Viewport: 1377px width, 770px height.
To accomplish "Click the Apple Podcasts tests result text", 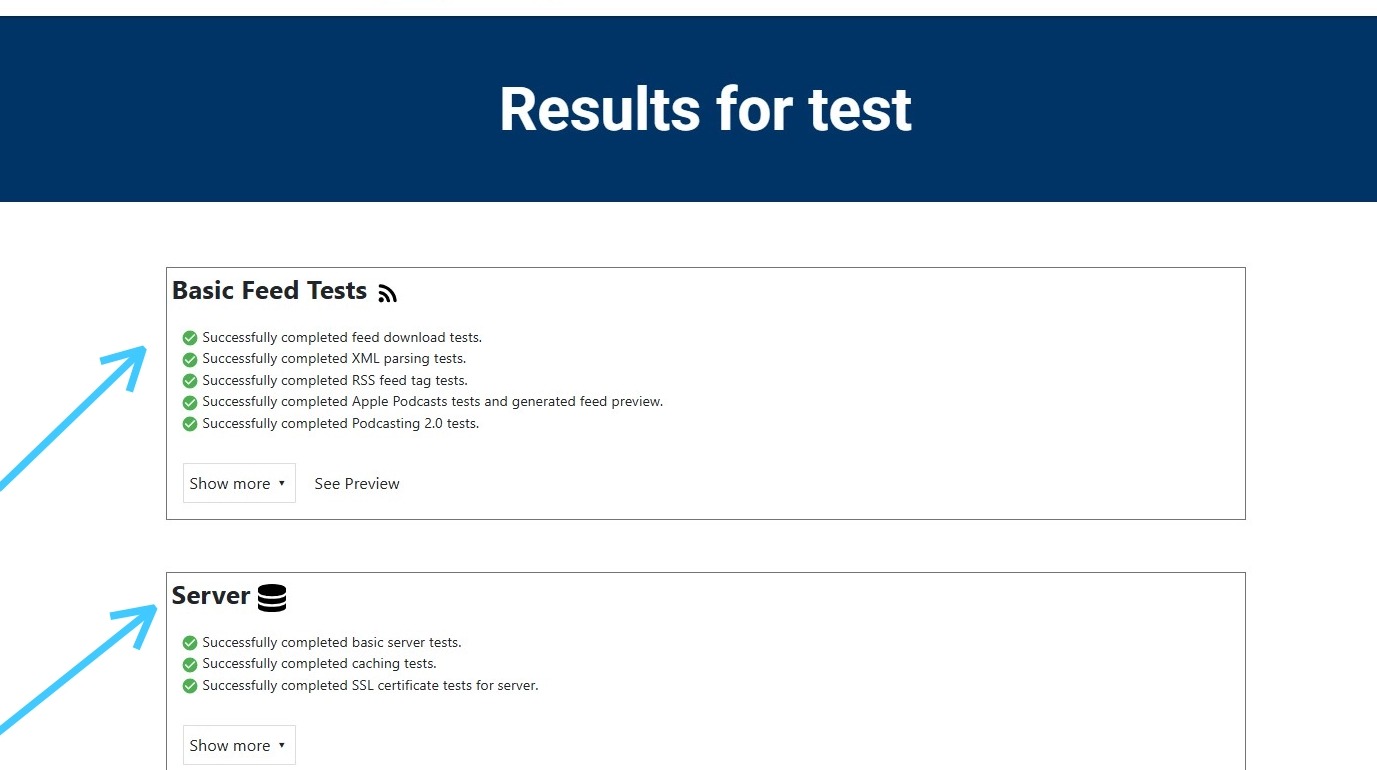I will (x=432, y=402).
